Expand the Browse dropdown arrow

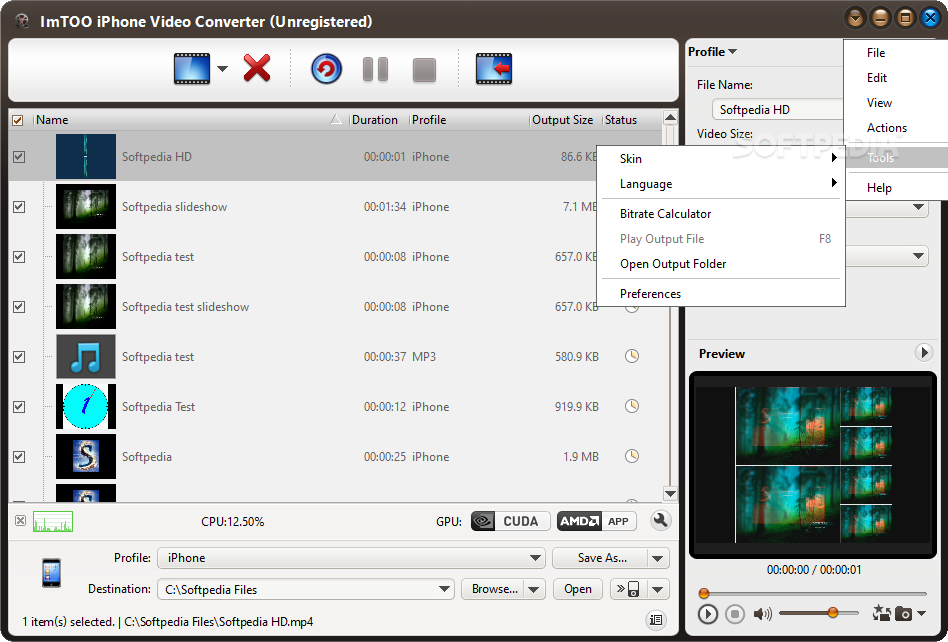533,589
